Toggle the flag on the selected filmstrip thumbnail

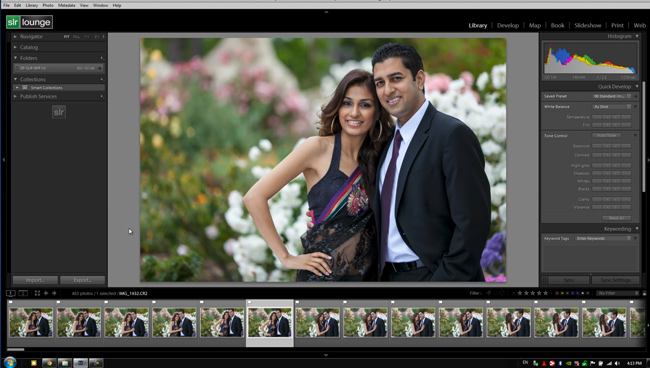tap(249, 302)
